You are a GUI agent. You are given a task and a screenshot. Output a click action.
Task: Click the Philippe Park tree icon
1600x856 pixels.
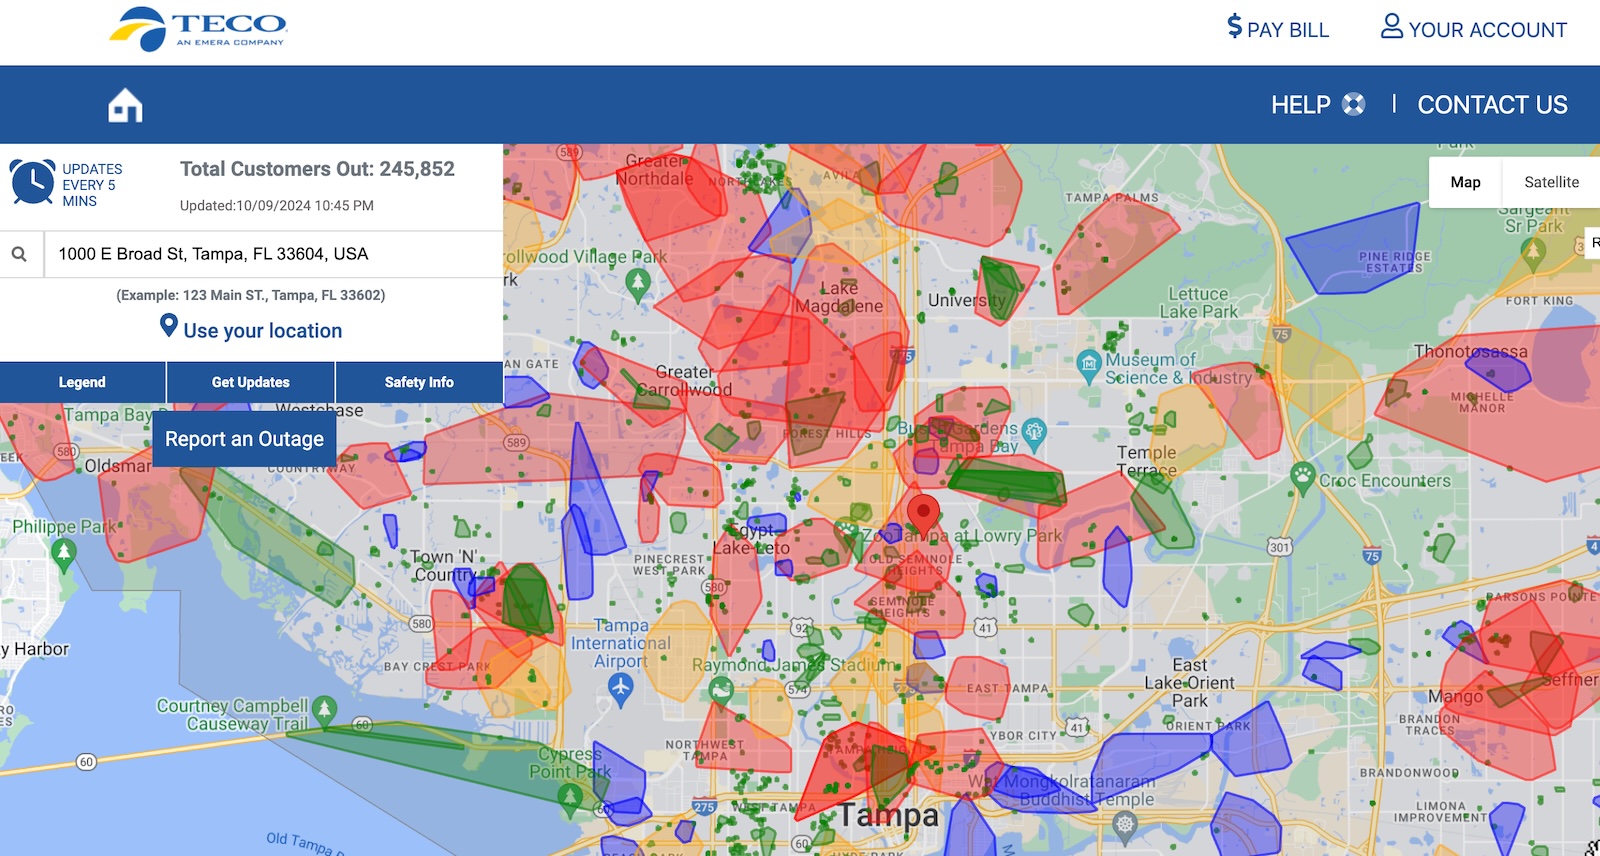coord(64,552)
